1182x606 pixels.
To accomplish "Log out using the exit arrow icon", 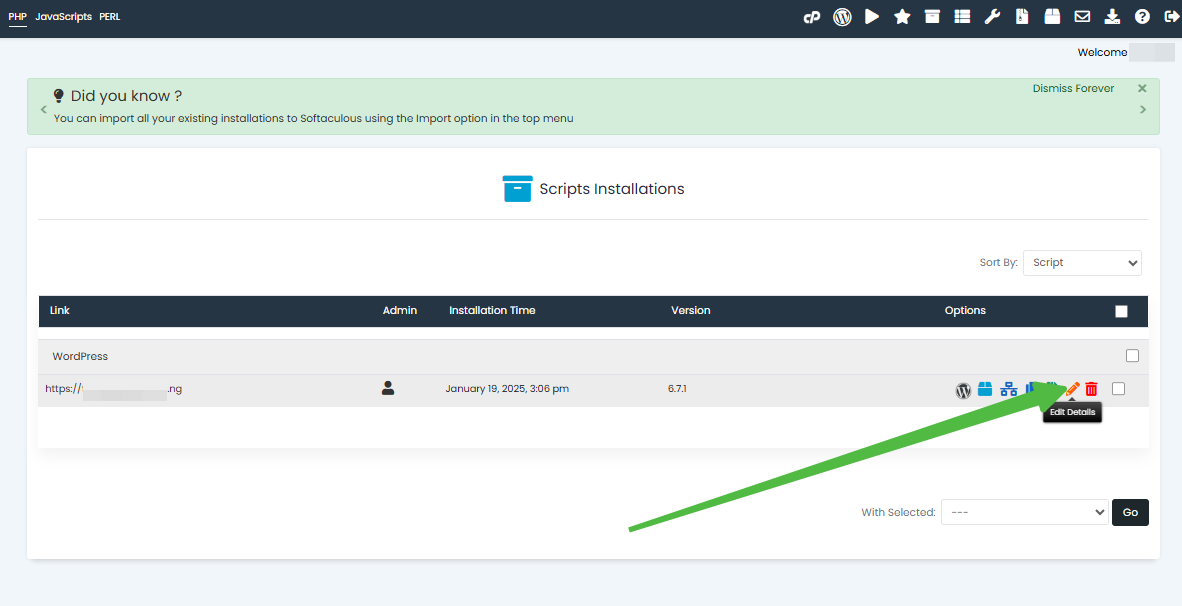I will [x=1171, y=17].
